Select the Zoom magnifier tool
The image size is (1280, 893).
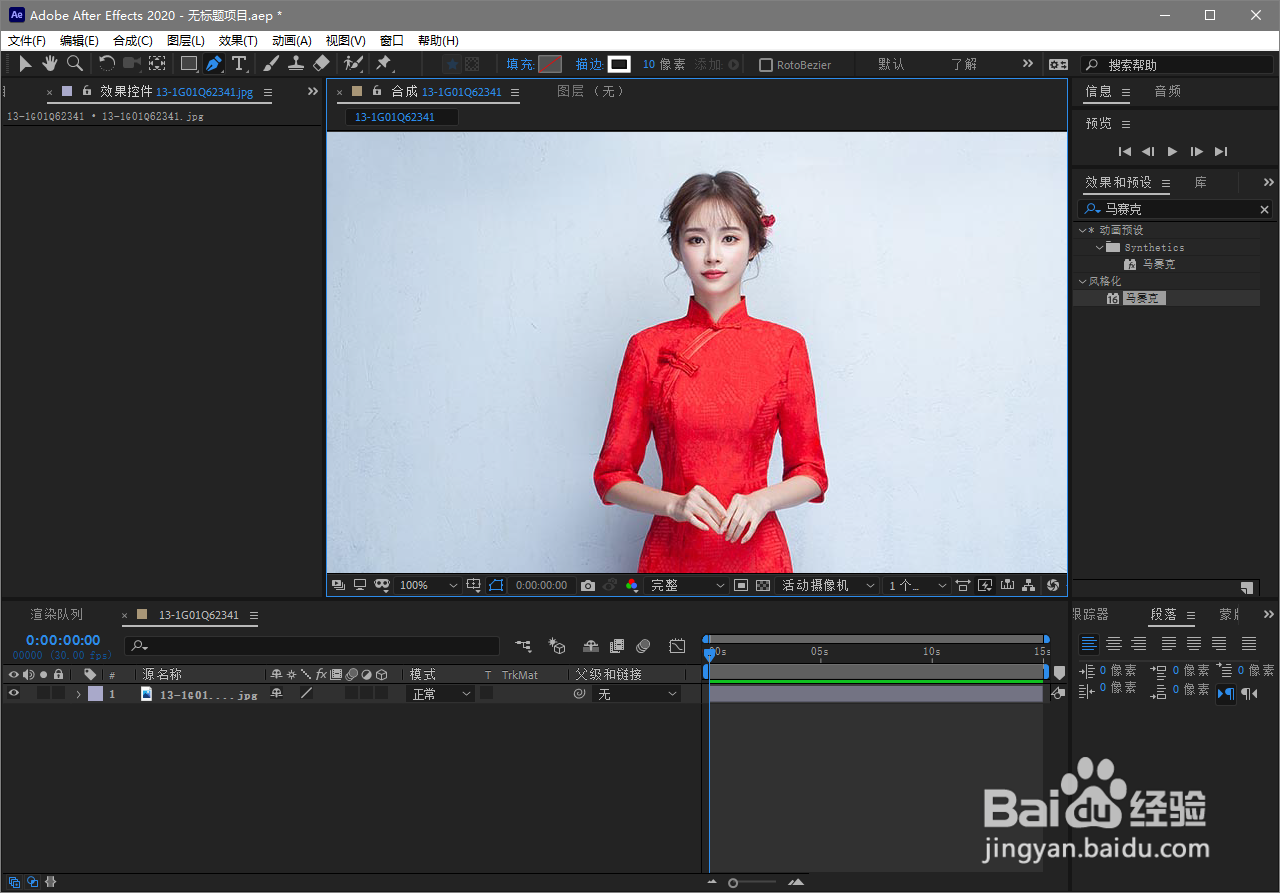(x=74, y=64)
